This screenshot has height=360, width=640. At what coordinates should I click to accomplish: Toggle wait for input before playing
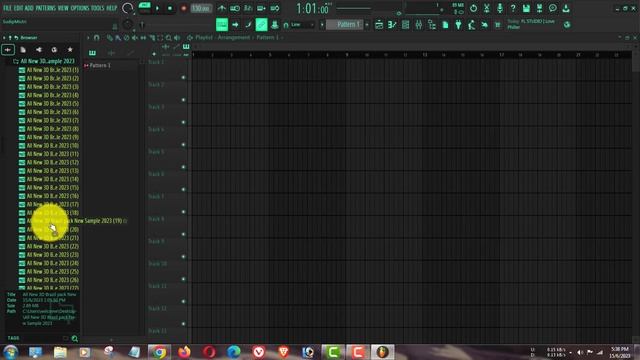pos(235,8)
